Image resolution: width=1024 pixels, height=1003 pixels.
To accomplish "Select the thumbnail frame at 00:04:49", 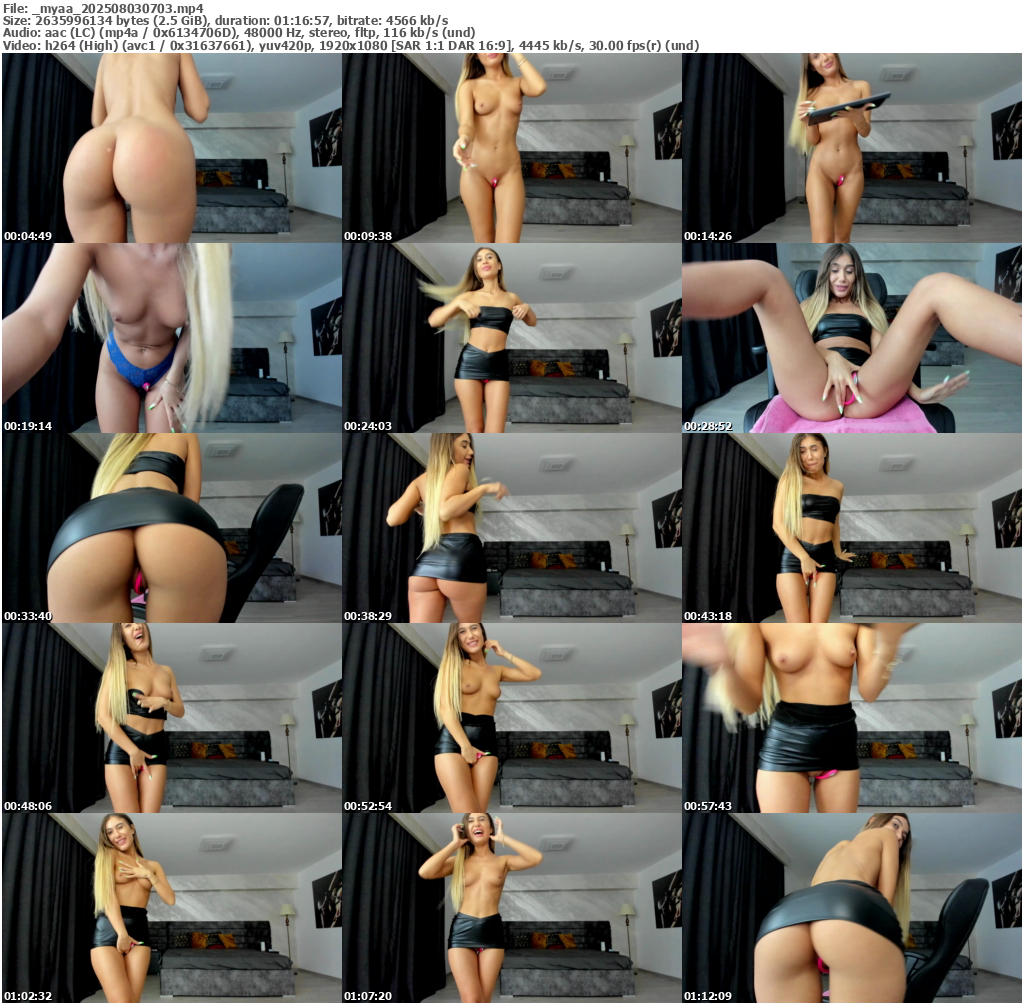I will tap(172, 148).
